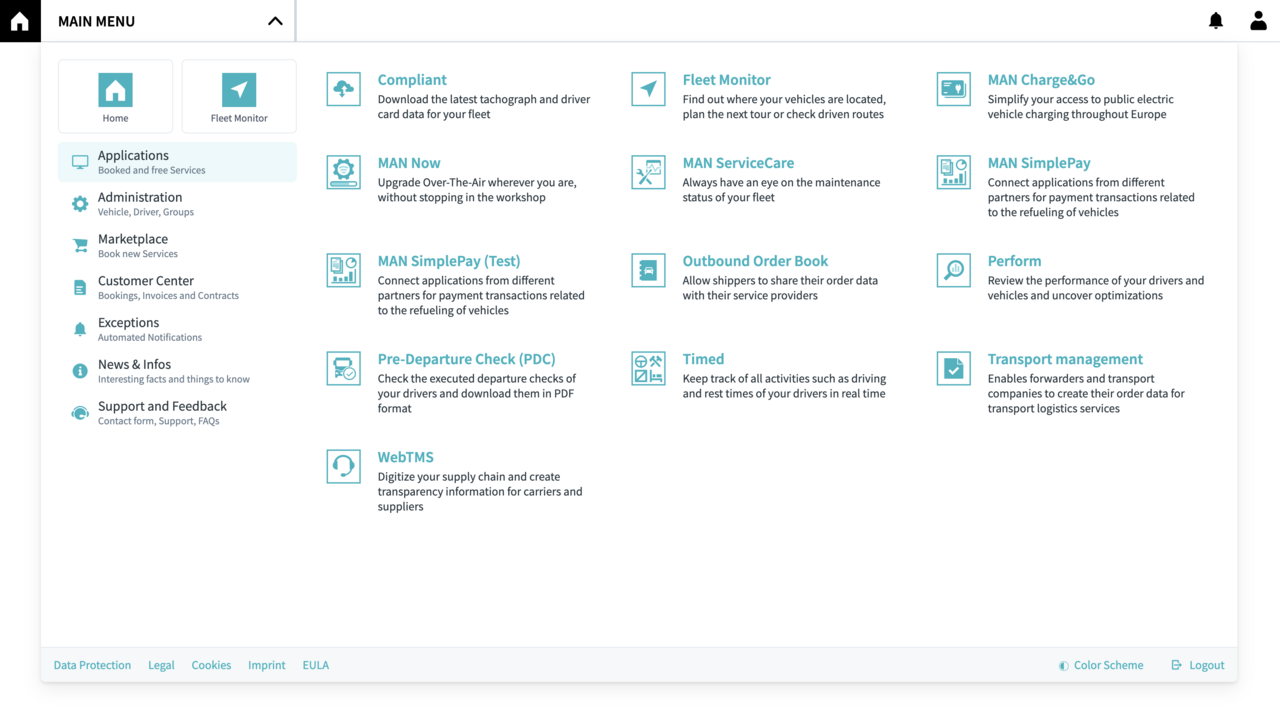The width and height of the screenshot is (1280, 713).
Task: Open the Transport management title link
Action: [1065, 359]
